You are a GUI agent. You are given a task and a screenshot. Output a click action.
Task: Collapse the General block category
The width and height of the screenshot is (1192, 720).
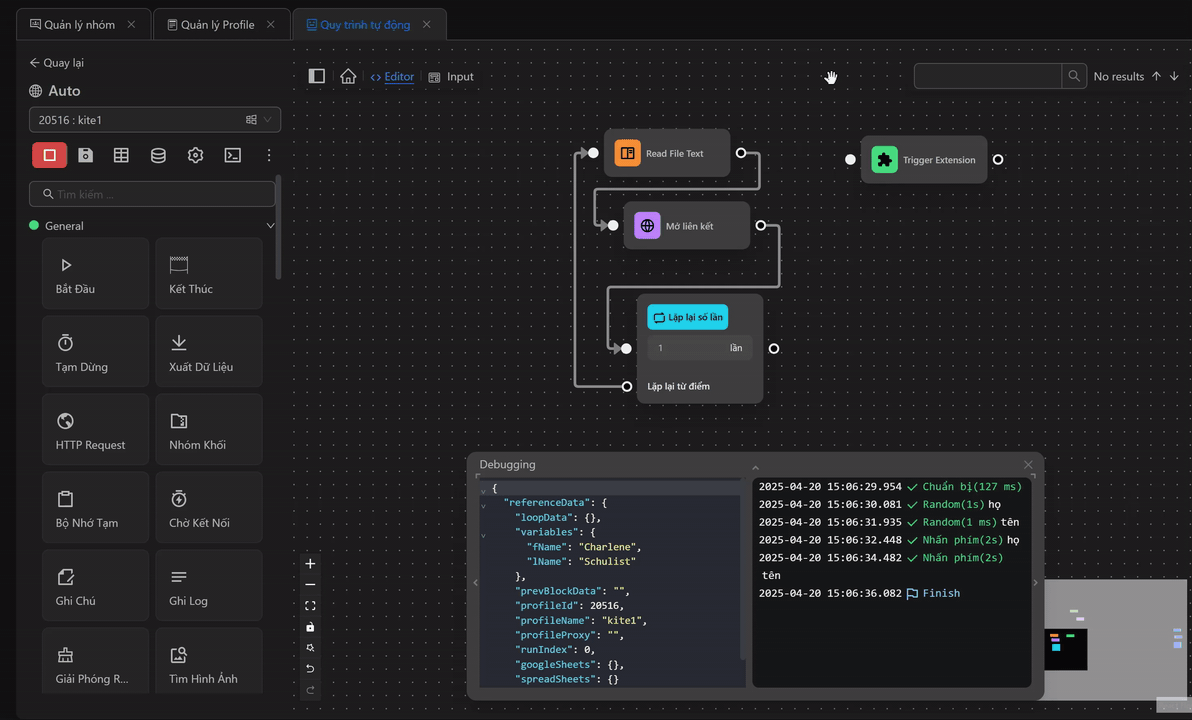(270, 226)
